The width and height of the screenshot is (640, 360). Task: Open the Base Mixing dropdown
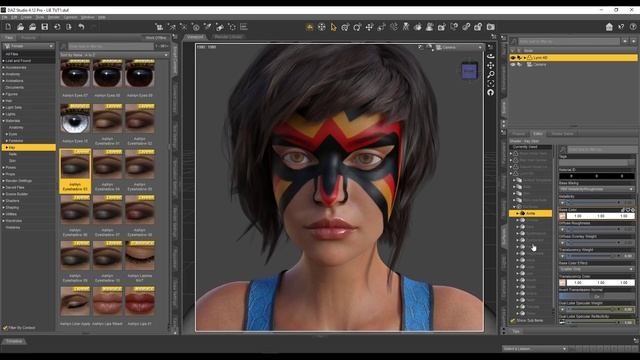596,189
